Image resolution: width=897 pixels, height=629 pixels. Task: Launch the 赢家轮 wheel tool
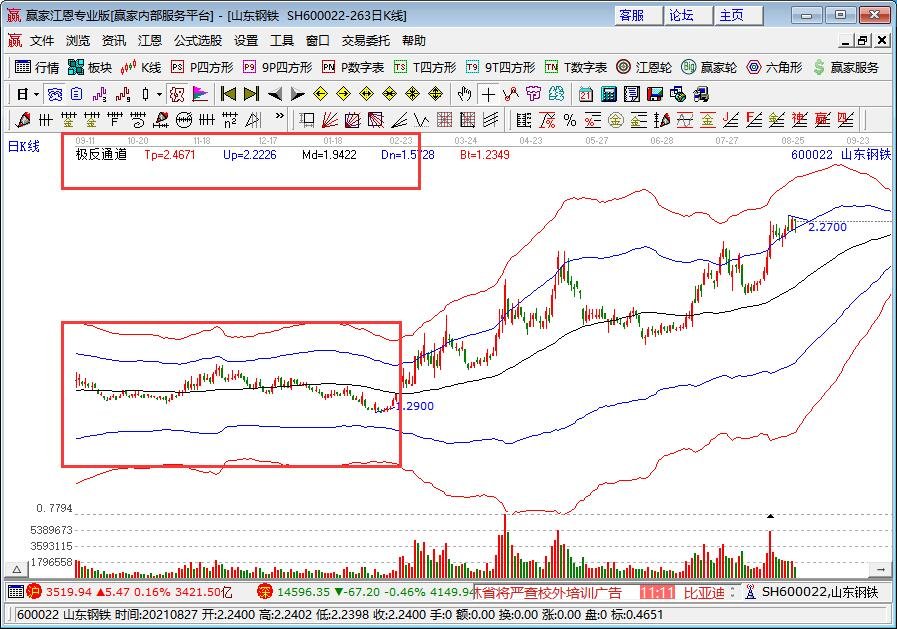pos(709,67)
